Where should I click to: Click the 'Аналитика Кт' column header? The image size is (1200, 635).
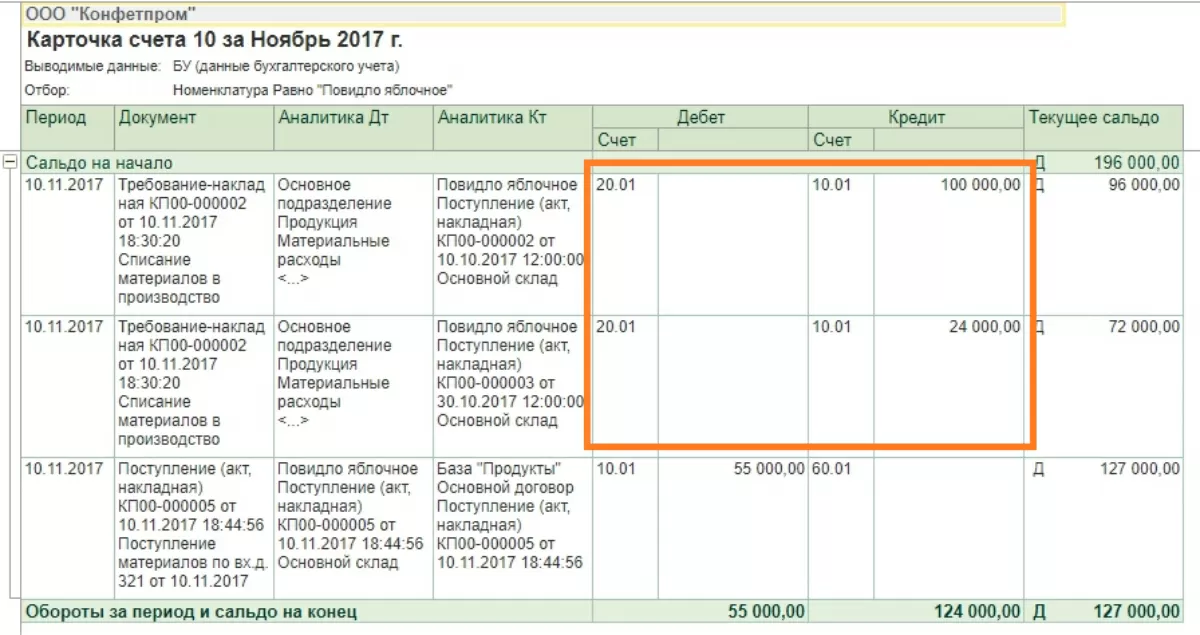click(513, 128)
